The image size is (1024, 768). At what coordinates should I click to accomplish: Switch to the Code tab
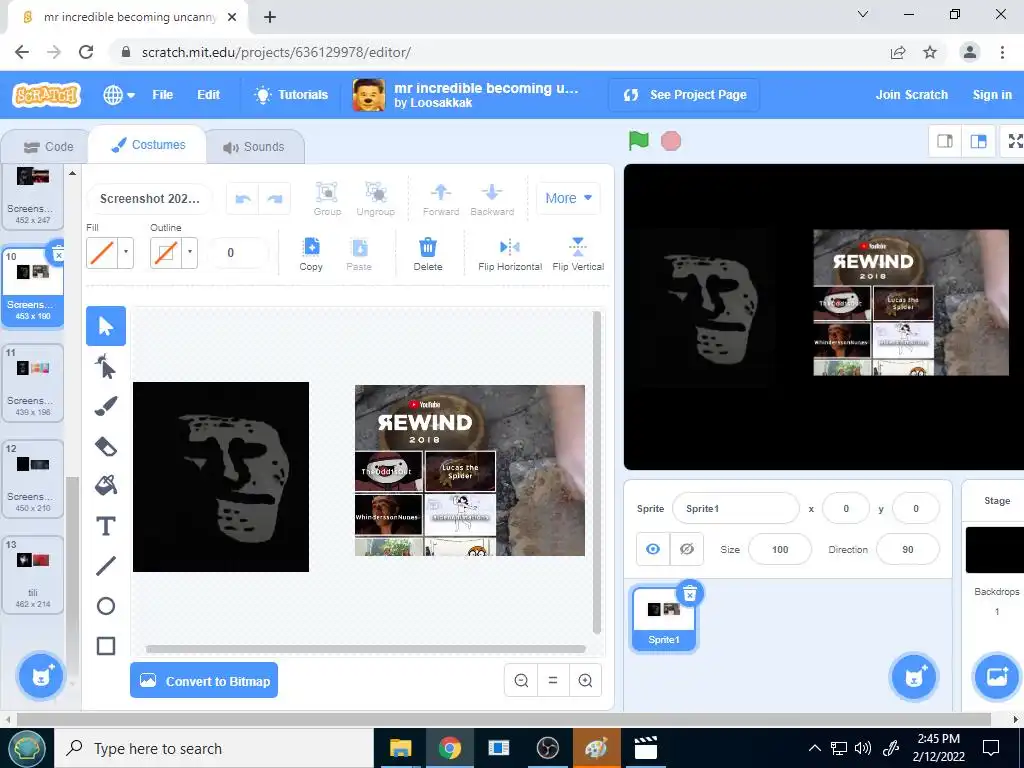tap(48, 147)
